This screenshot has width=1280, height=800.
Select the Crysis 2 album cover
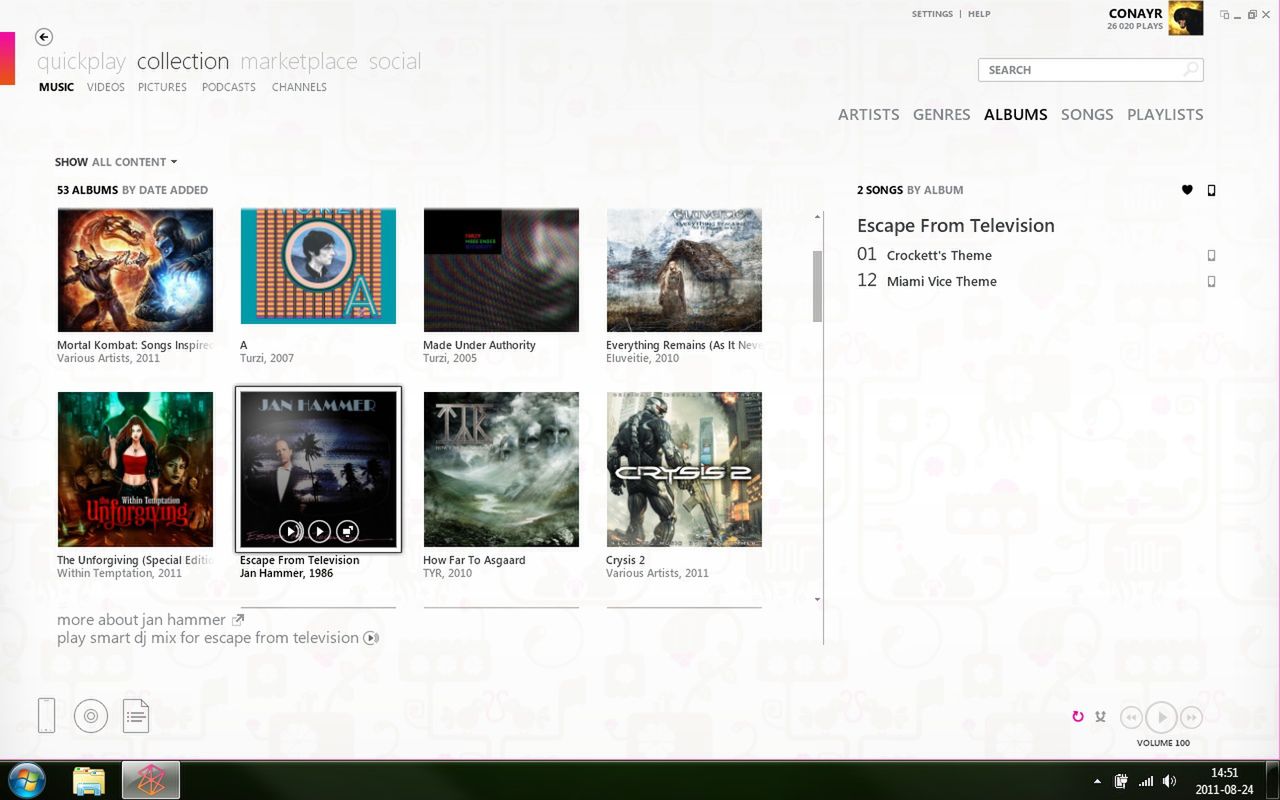click(x=684, y=469)
